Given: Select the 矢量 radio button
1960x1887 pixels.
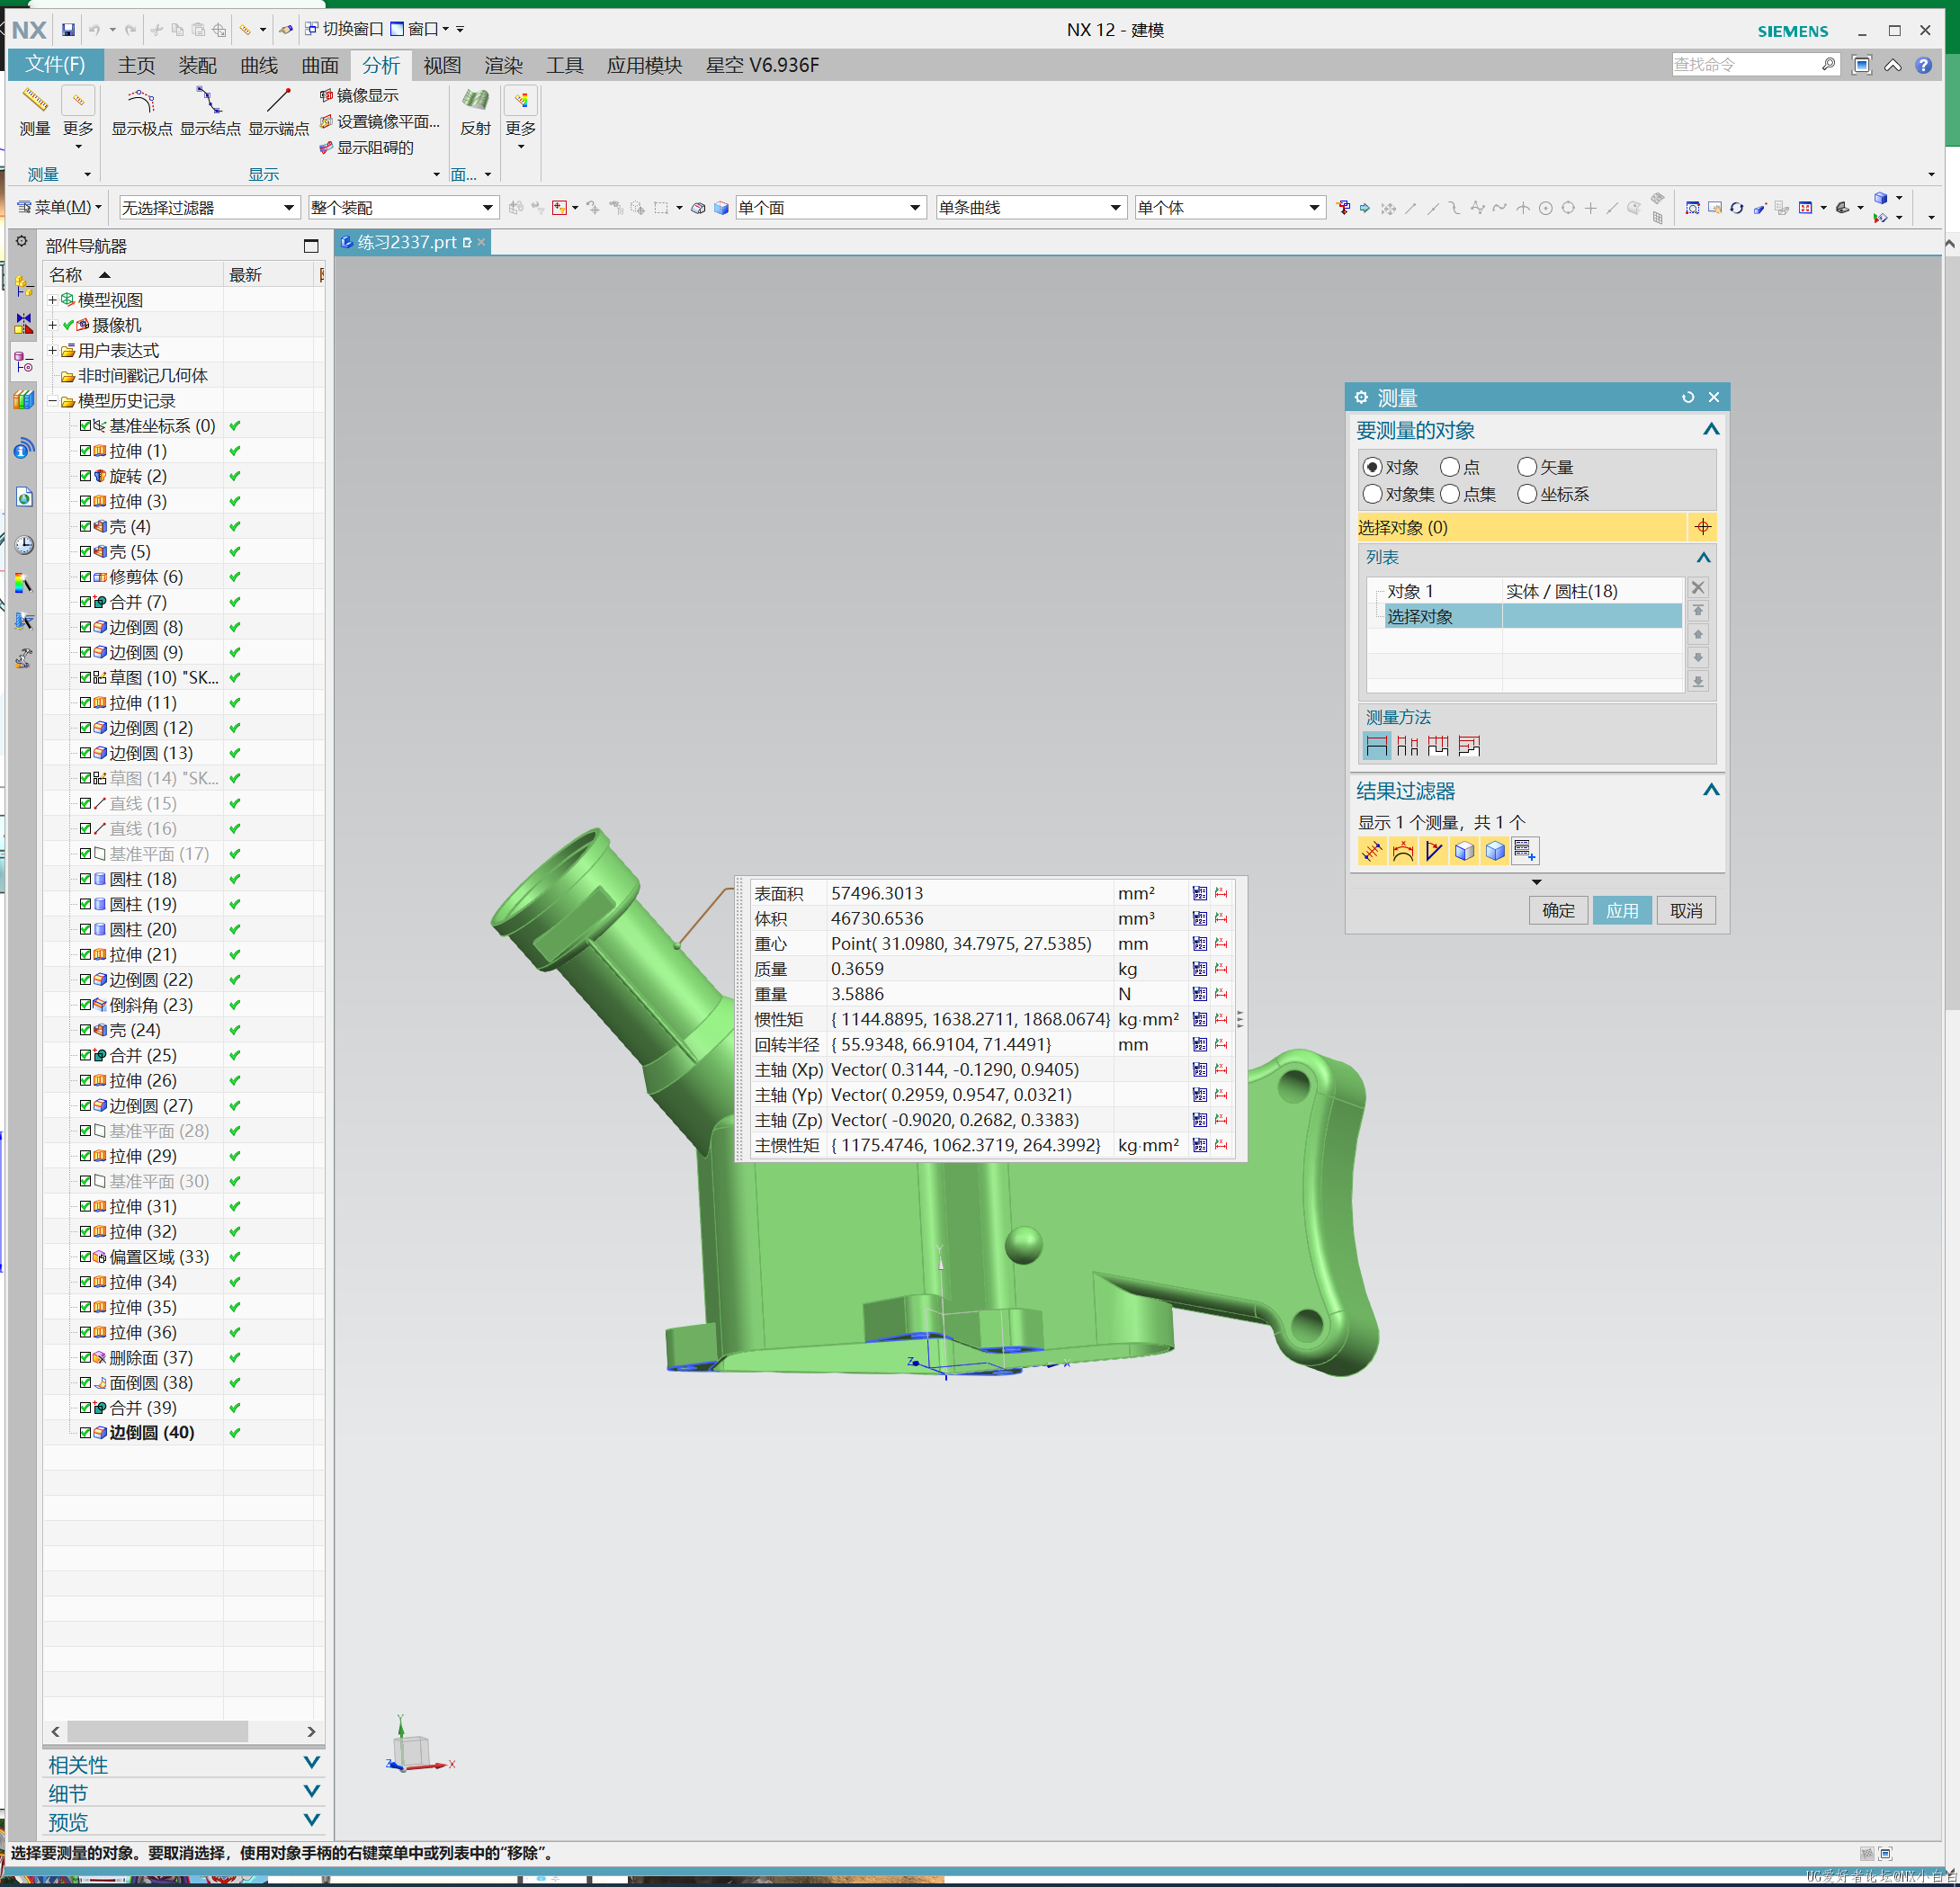Looking at the screenshot, I should pyautogui.click(x=1526, y=467).
